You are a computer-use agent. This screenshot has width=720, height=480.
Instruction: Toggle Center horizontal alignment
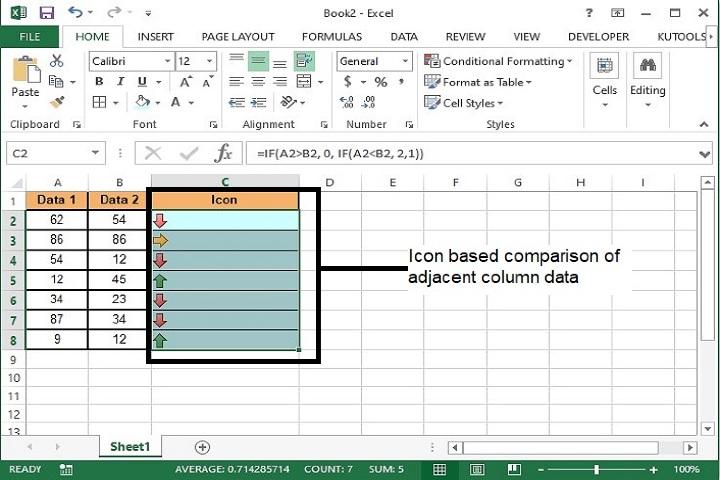tap(258, 82)
